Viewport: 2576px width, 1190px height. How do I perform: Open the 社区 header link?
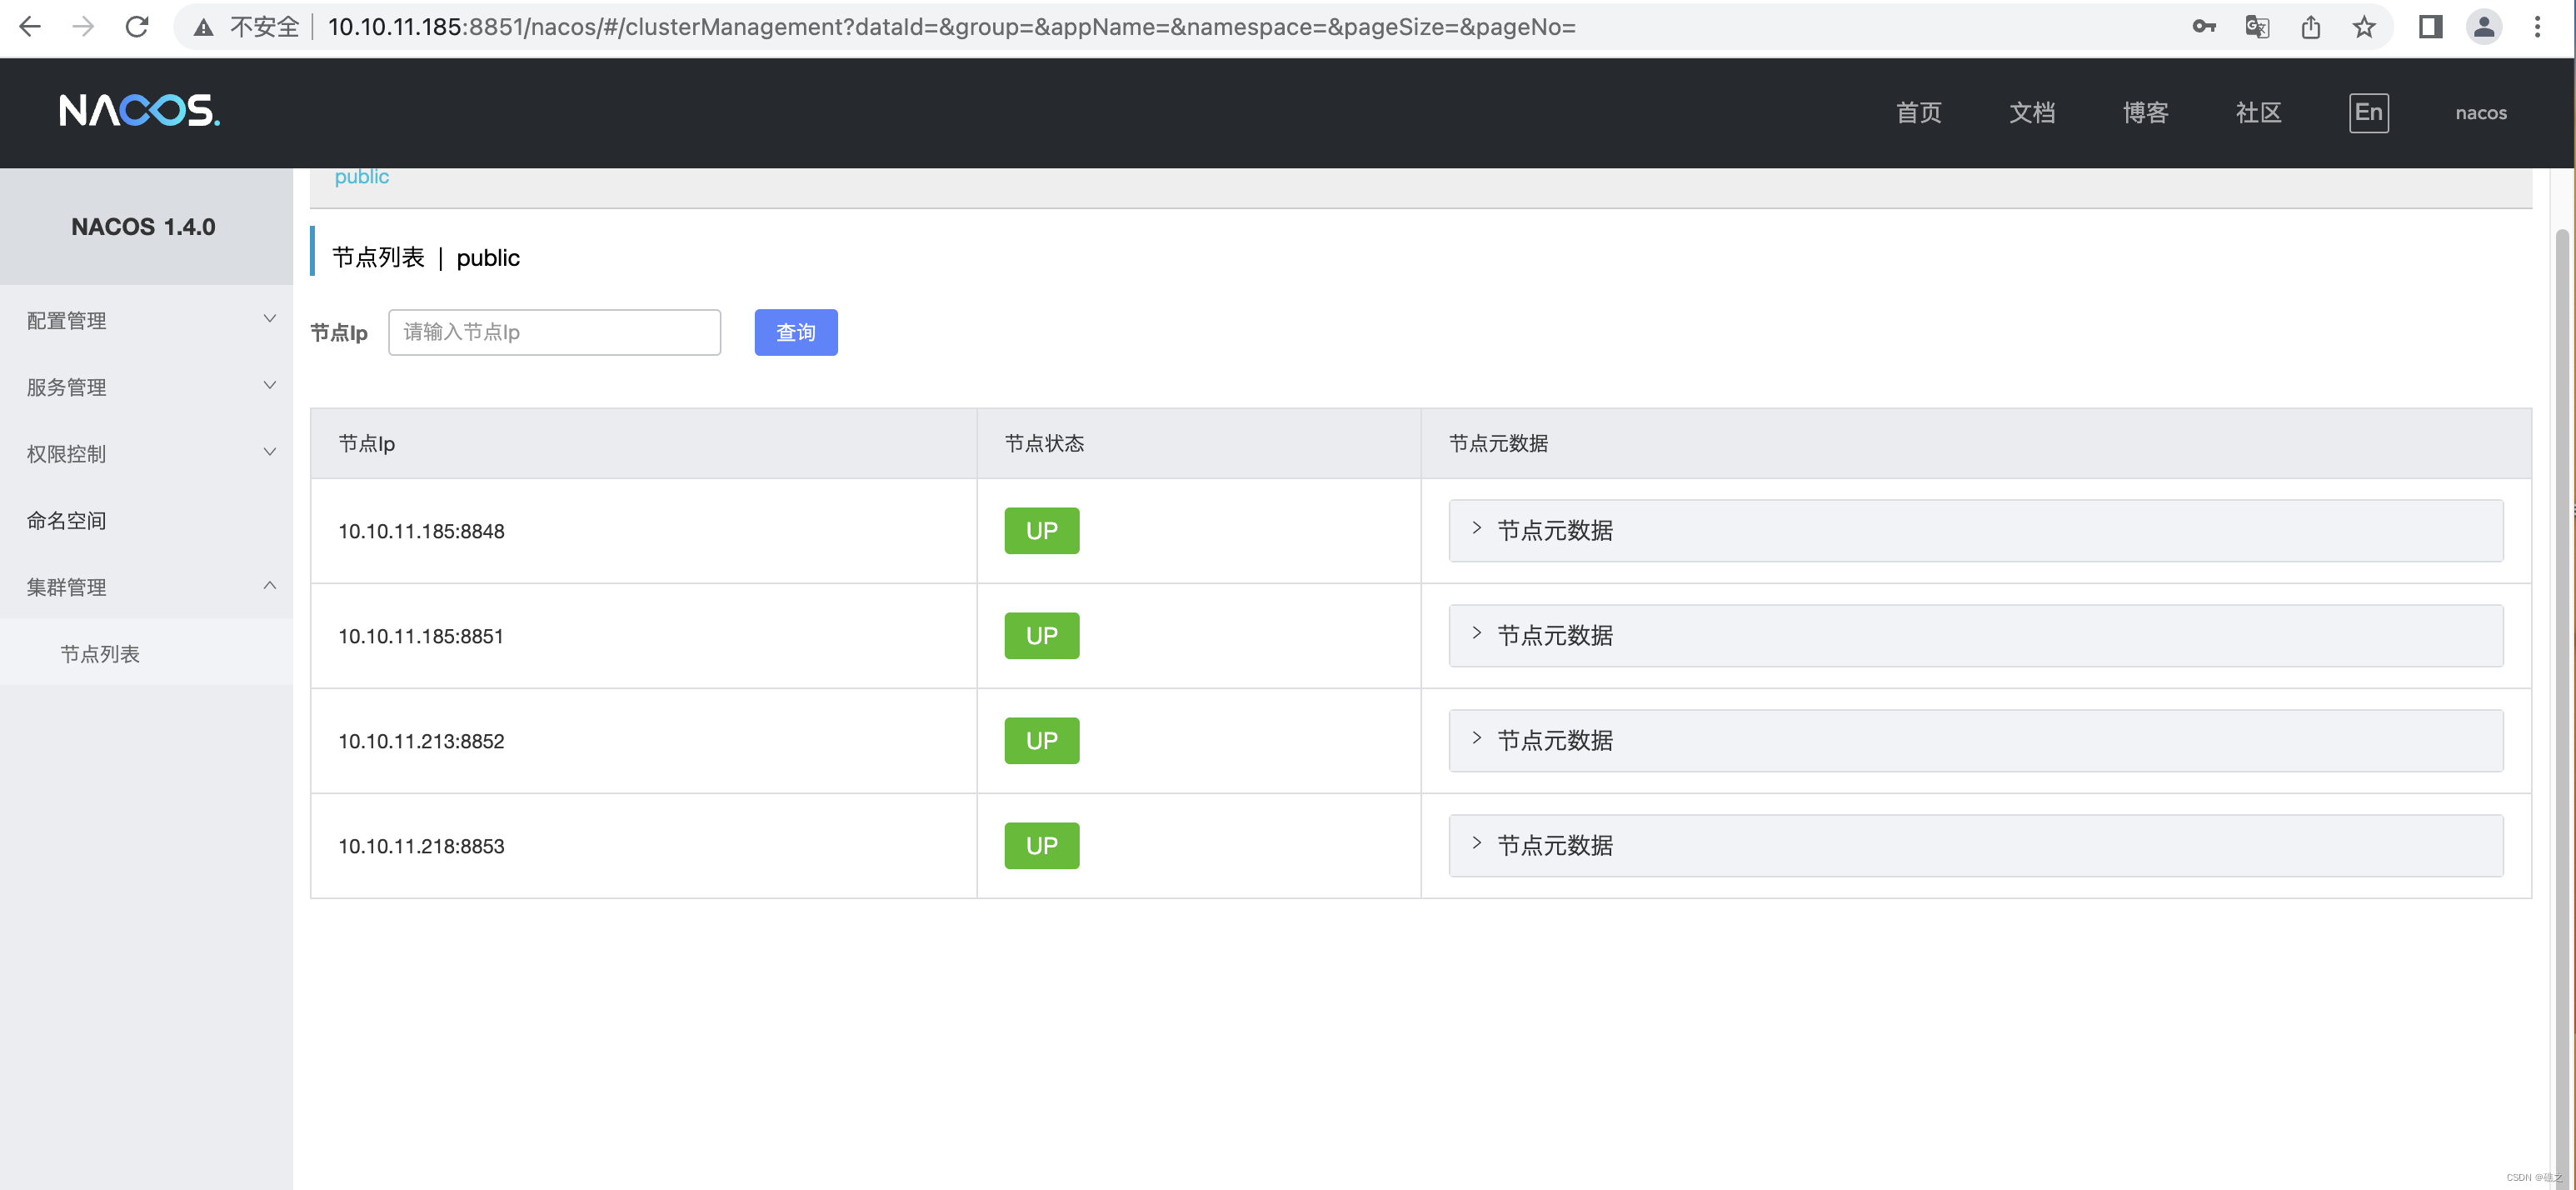2258,113
